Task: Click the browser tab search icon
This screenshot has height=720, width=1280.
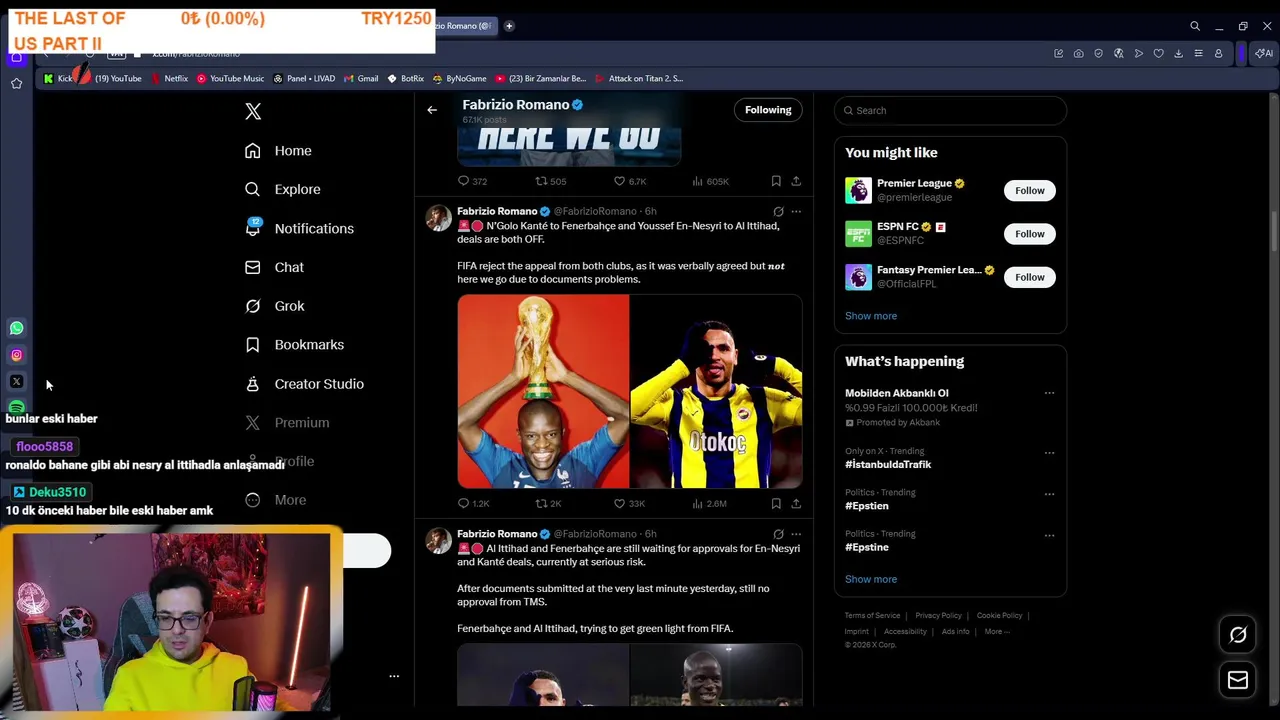Action: click(1194, 26)
